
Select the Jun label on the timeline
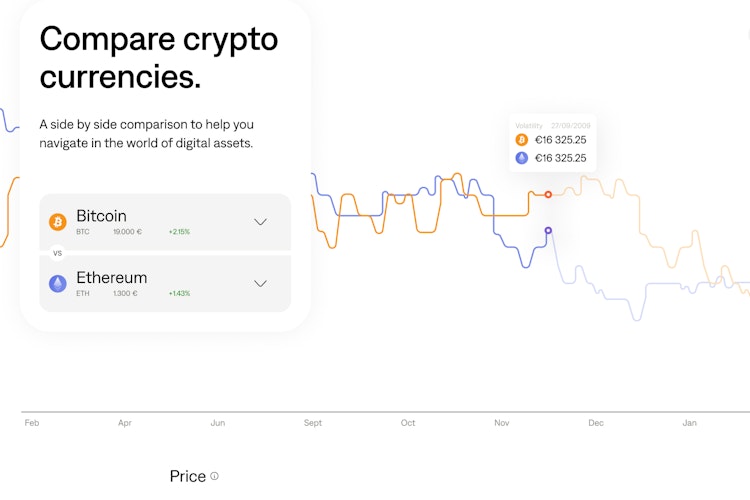point(217,423)
